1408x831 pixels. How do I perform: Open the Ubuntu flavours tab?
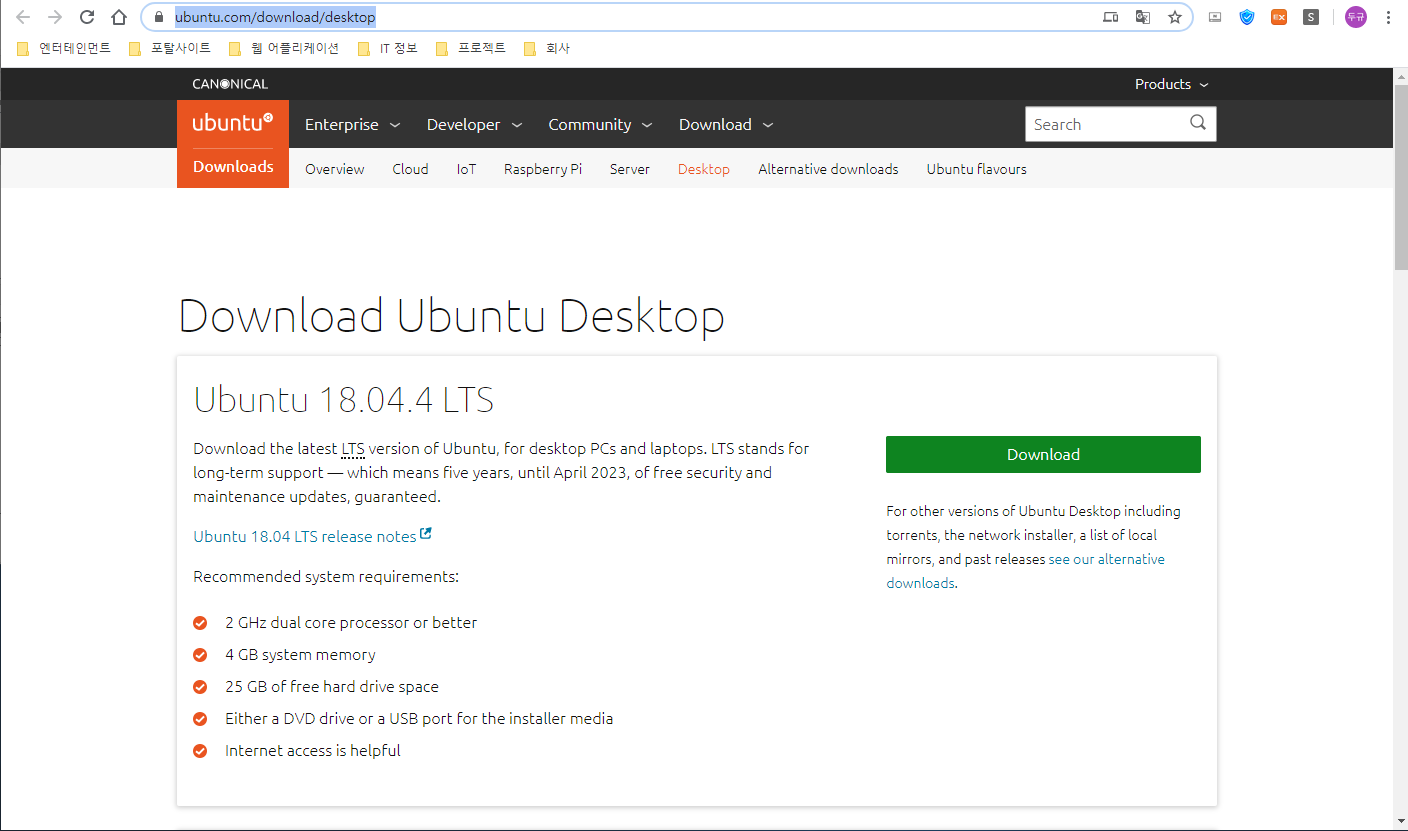point(977,169)
